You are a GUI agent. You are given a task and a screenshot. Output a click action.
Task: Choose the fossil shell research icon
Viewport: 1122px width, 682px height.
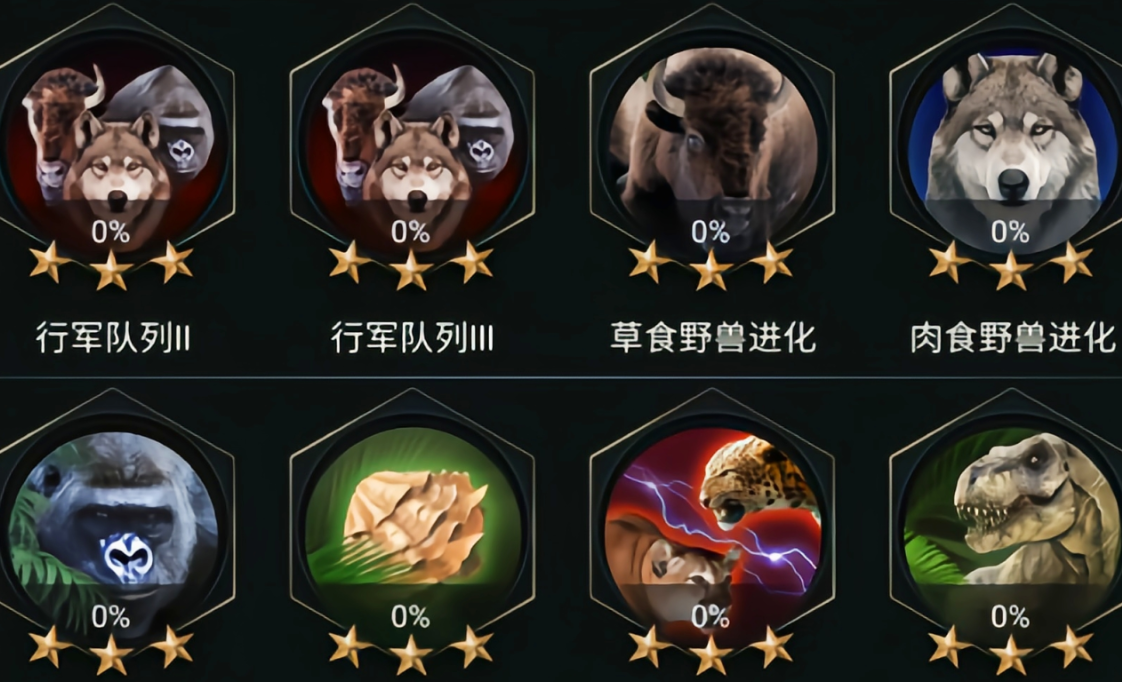pyautogui.click(x=412, y=532)
